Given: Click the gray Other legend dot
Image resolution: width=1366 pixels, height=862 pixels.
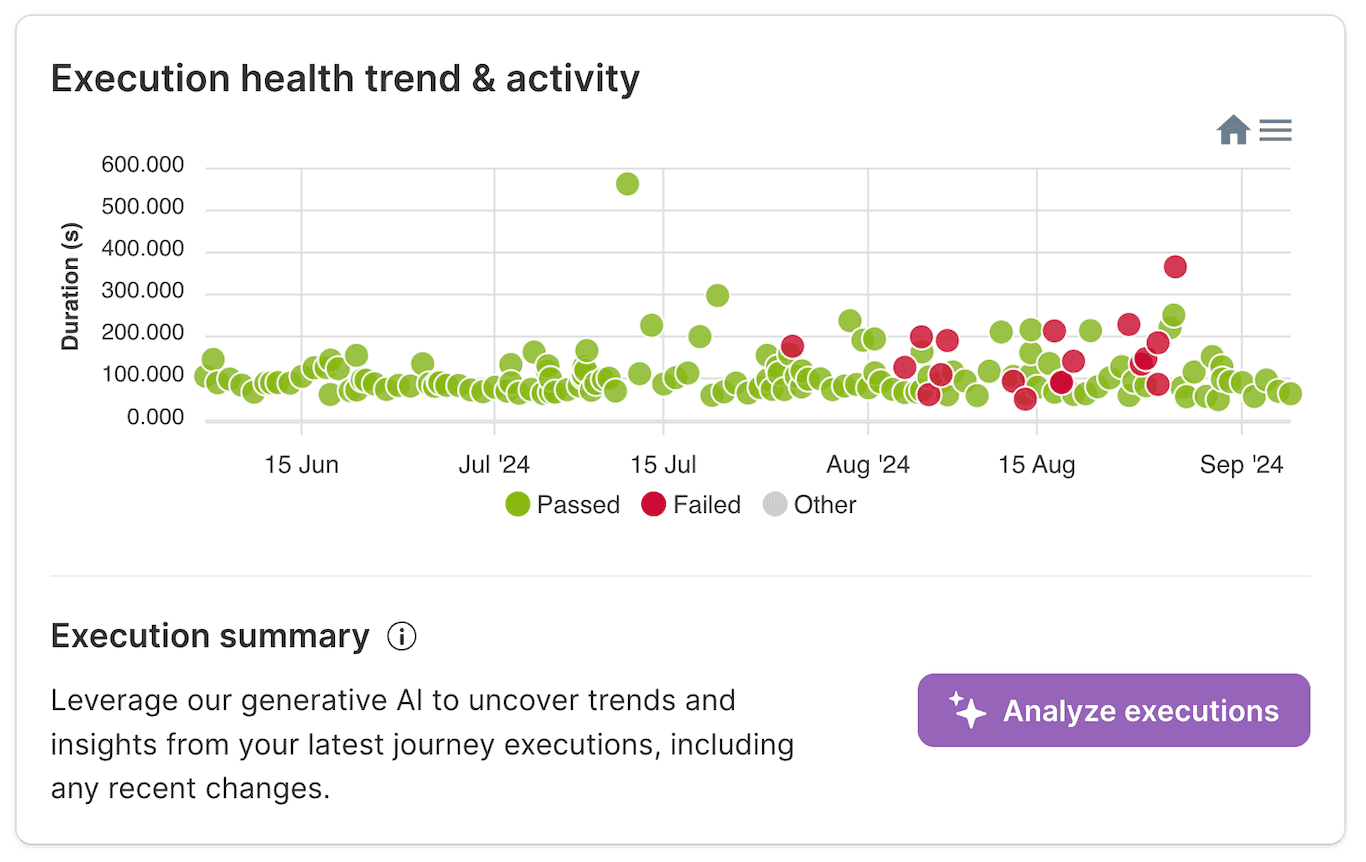Looking at the screenshot, I should click(x=776, y=505).
